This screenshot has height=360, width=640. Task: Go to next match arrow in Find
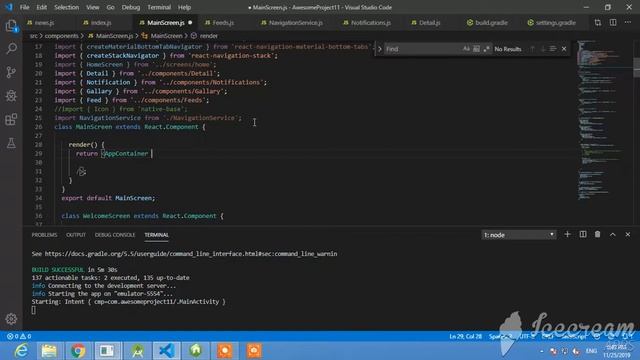click(542, 49)
